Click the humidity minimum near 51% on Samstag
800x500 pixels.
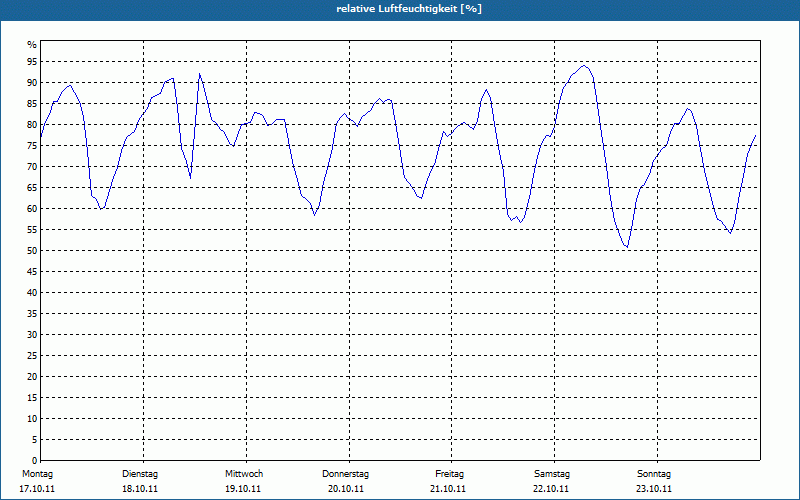pos(627,247)
